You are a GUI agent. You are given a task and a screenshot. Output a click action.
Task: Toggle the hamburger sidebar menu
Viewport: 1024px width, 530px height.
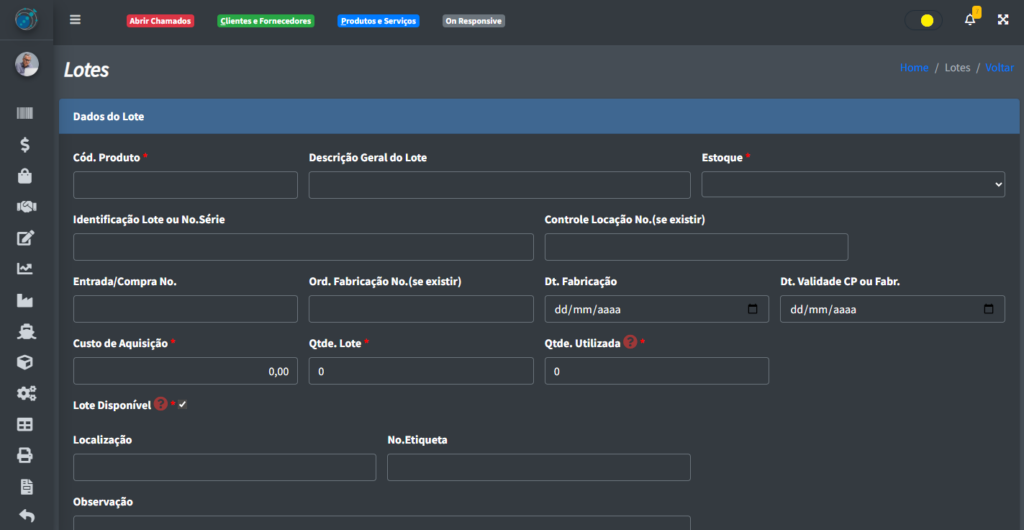click(75, 20)
